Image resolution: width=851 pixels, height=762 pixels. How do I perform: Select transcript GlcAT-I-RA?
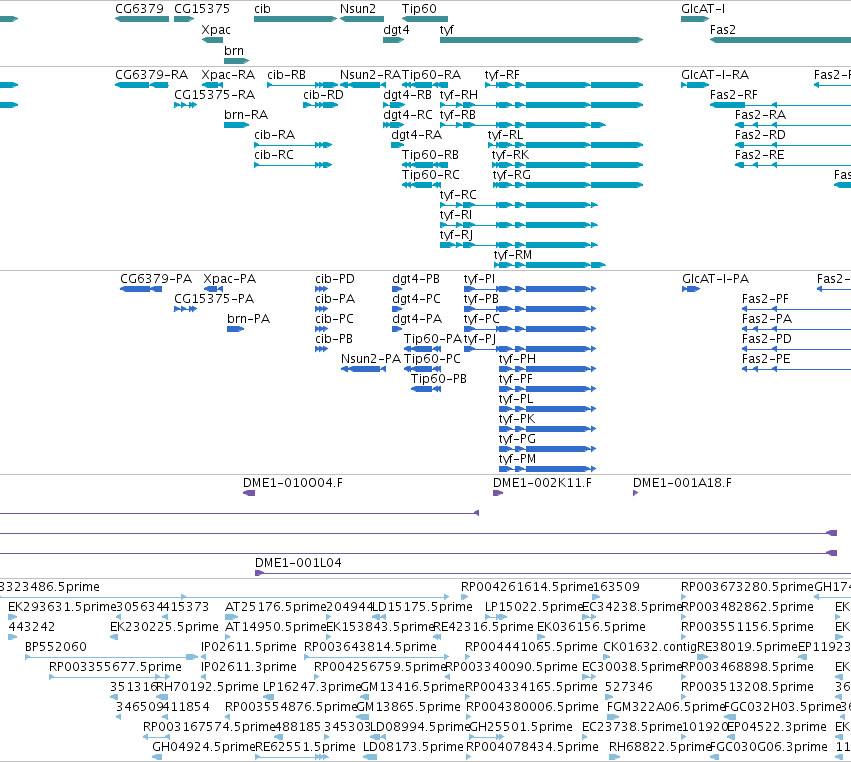(695, 85)
